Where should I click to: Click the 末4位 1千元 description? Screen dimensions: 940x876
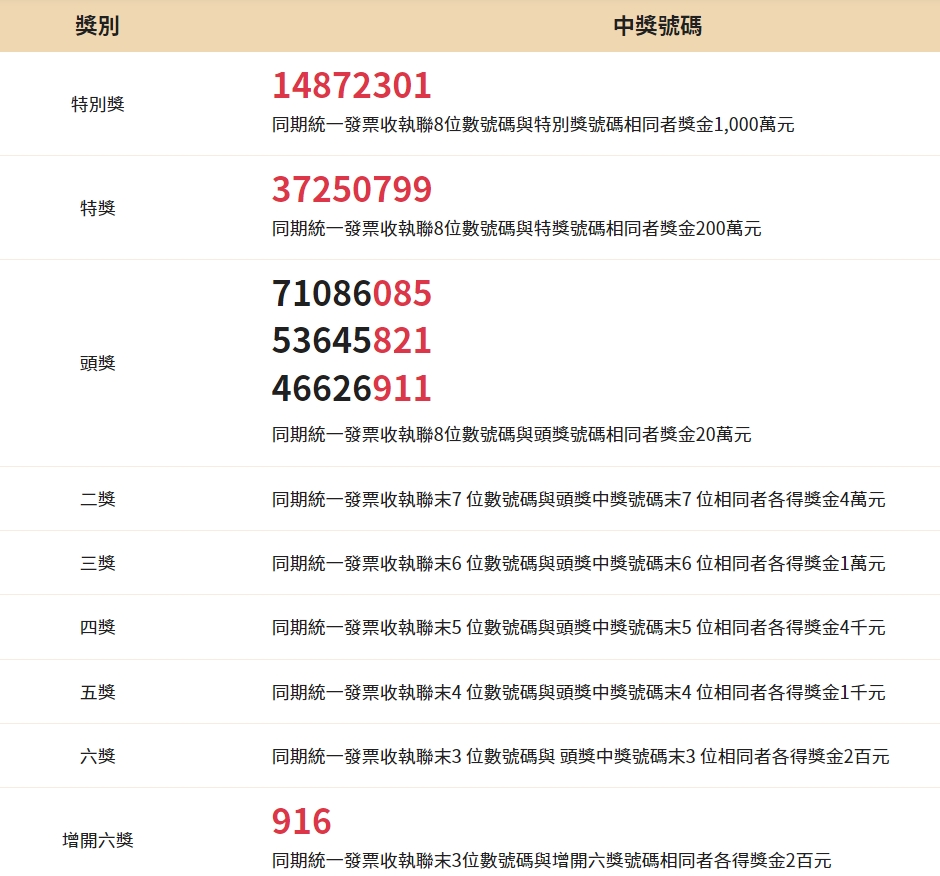579,692
